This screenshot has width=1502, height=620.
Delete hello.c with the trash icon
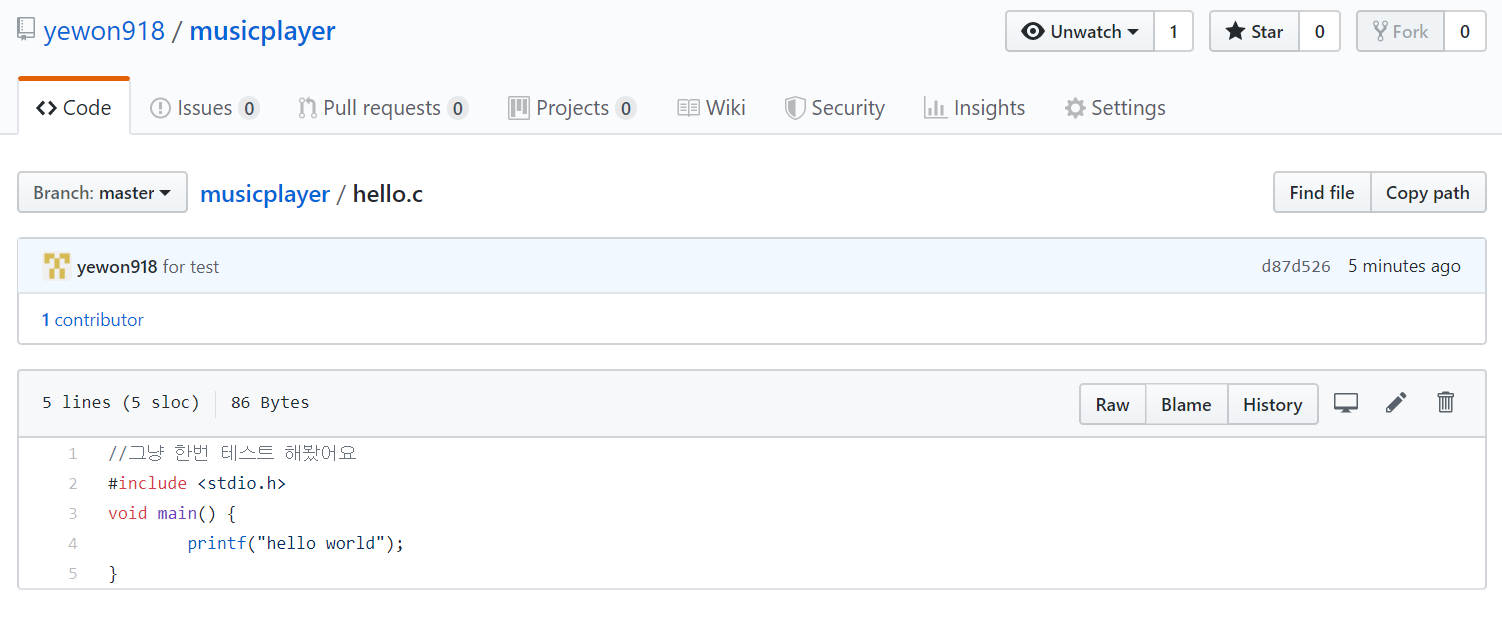coord(1445,403)
